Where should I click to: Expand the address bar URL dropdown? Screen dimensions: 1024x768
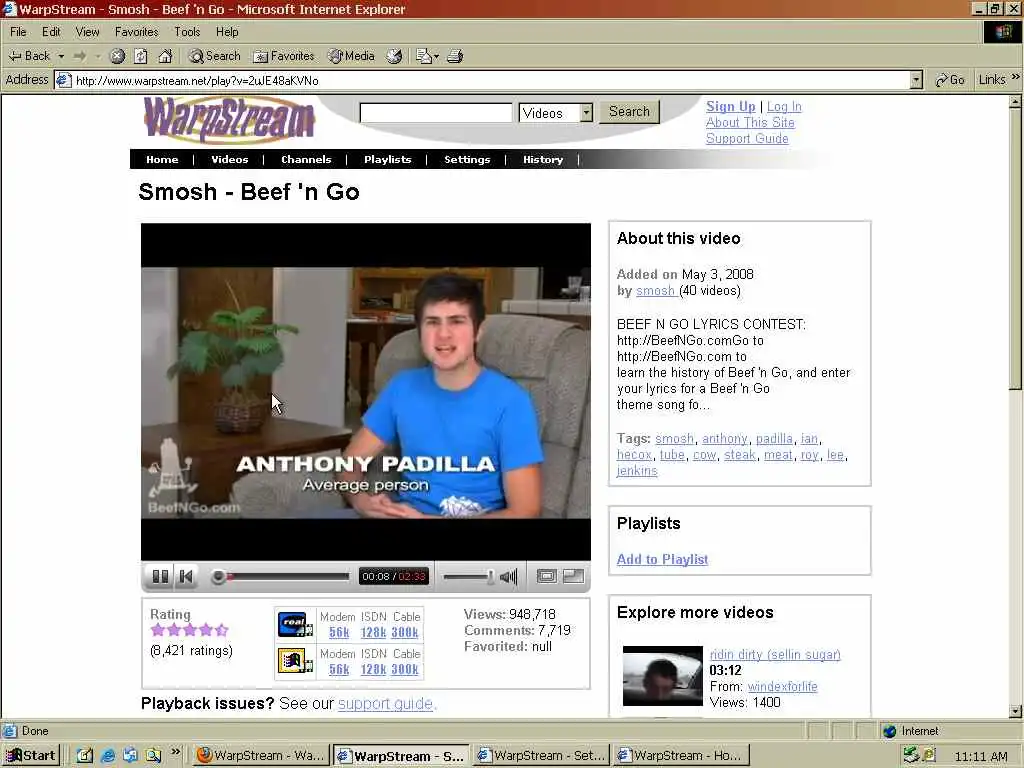tap(916, 80)
